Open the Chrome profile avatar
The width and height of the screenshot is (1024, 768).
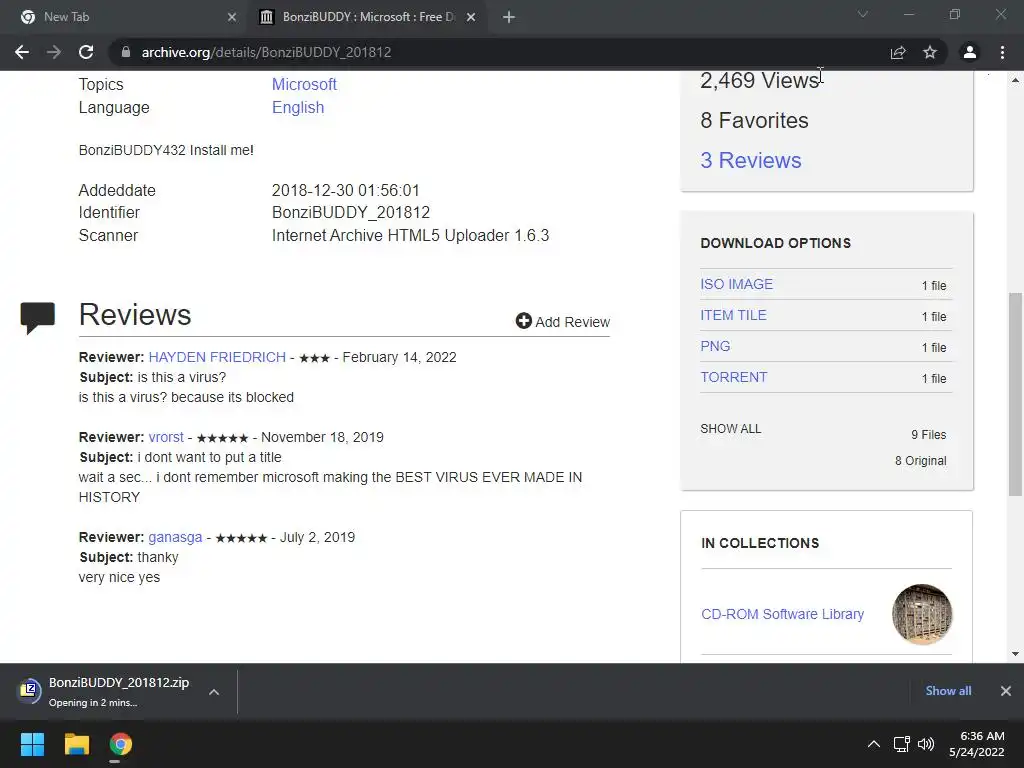(x=970, y=52)
